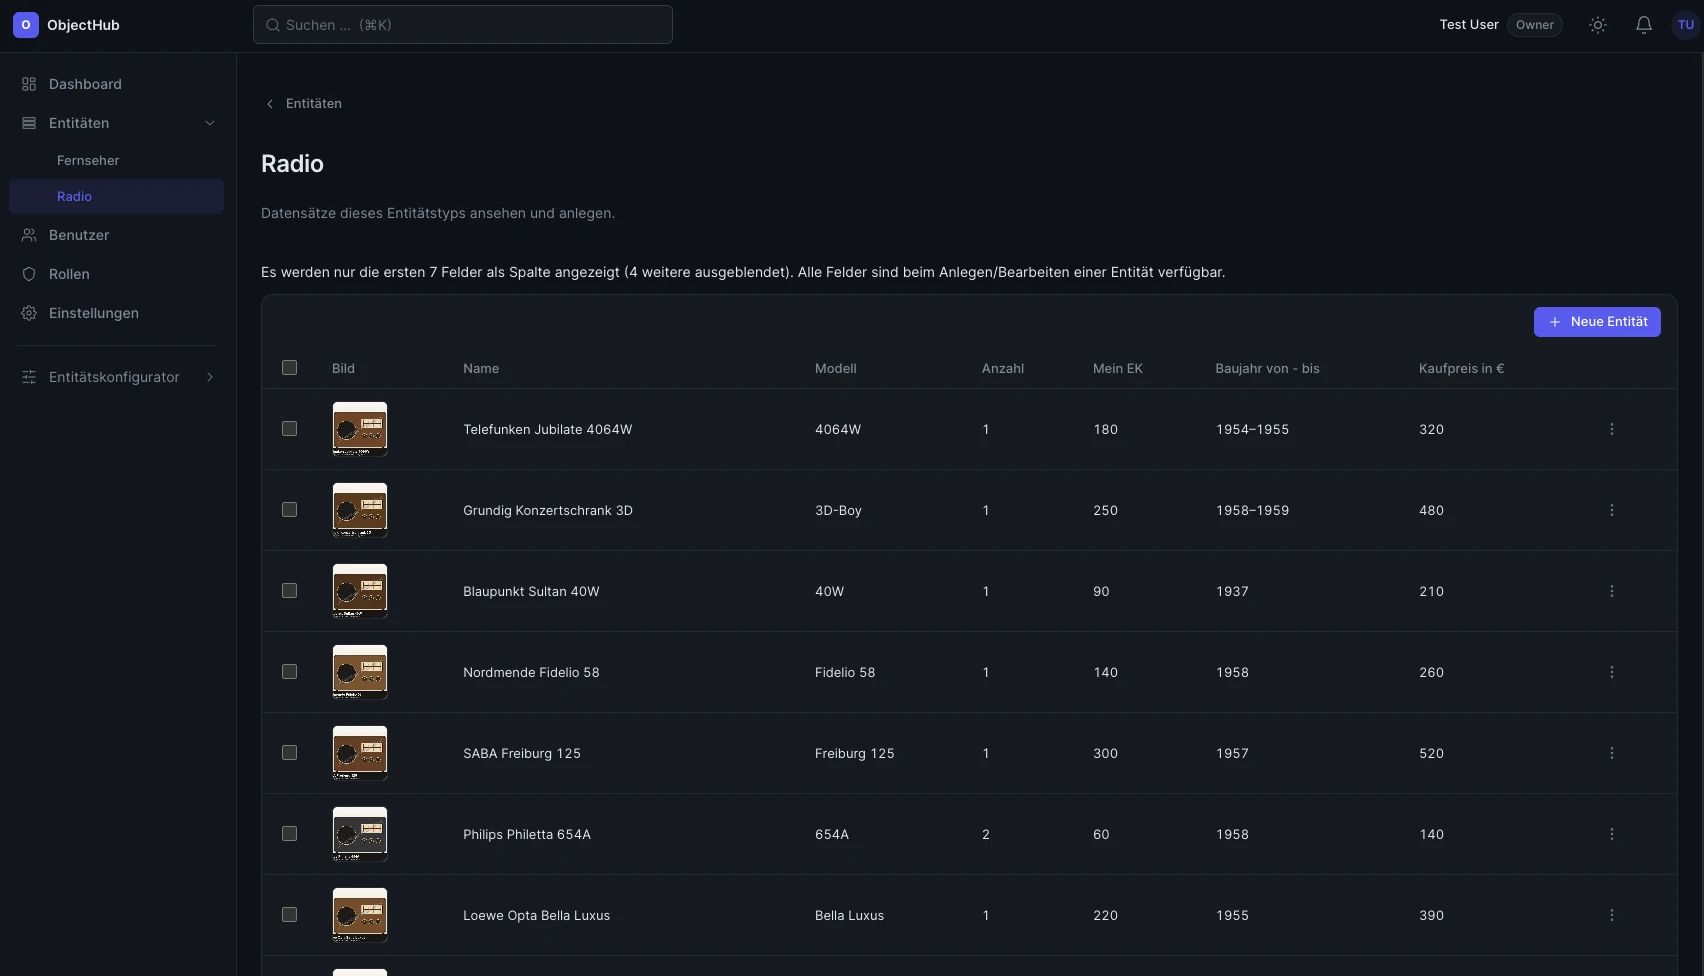Expand the Entitätskonfigurator chevron
Viewport: 1704px width, 976px height.
[210, 377]
